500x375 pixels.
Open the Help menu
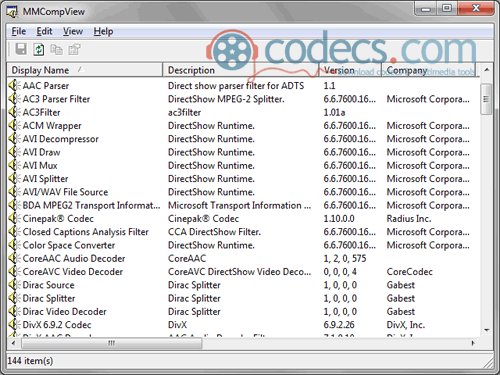[x=103, y=31]
